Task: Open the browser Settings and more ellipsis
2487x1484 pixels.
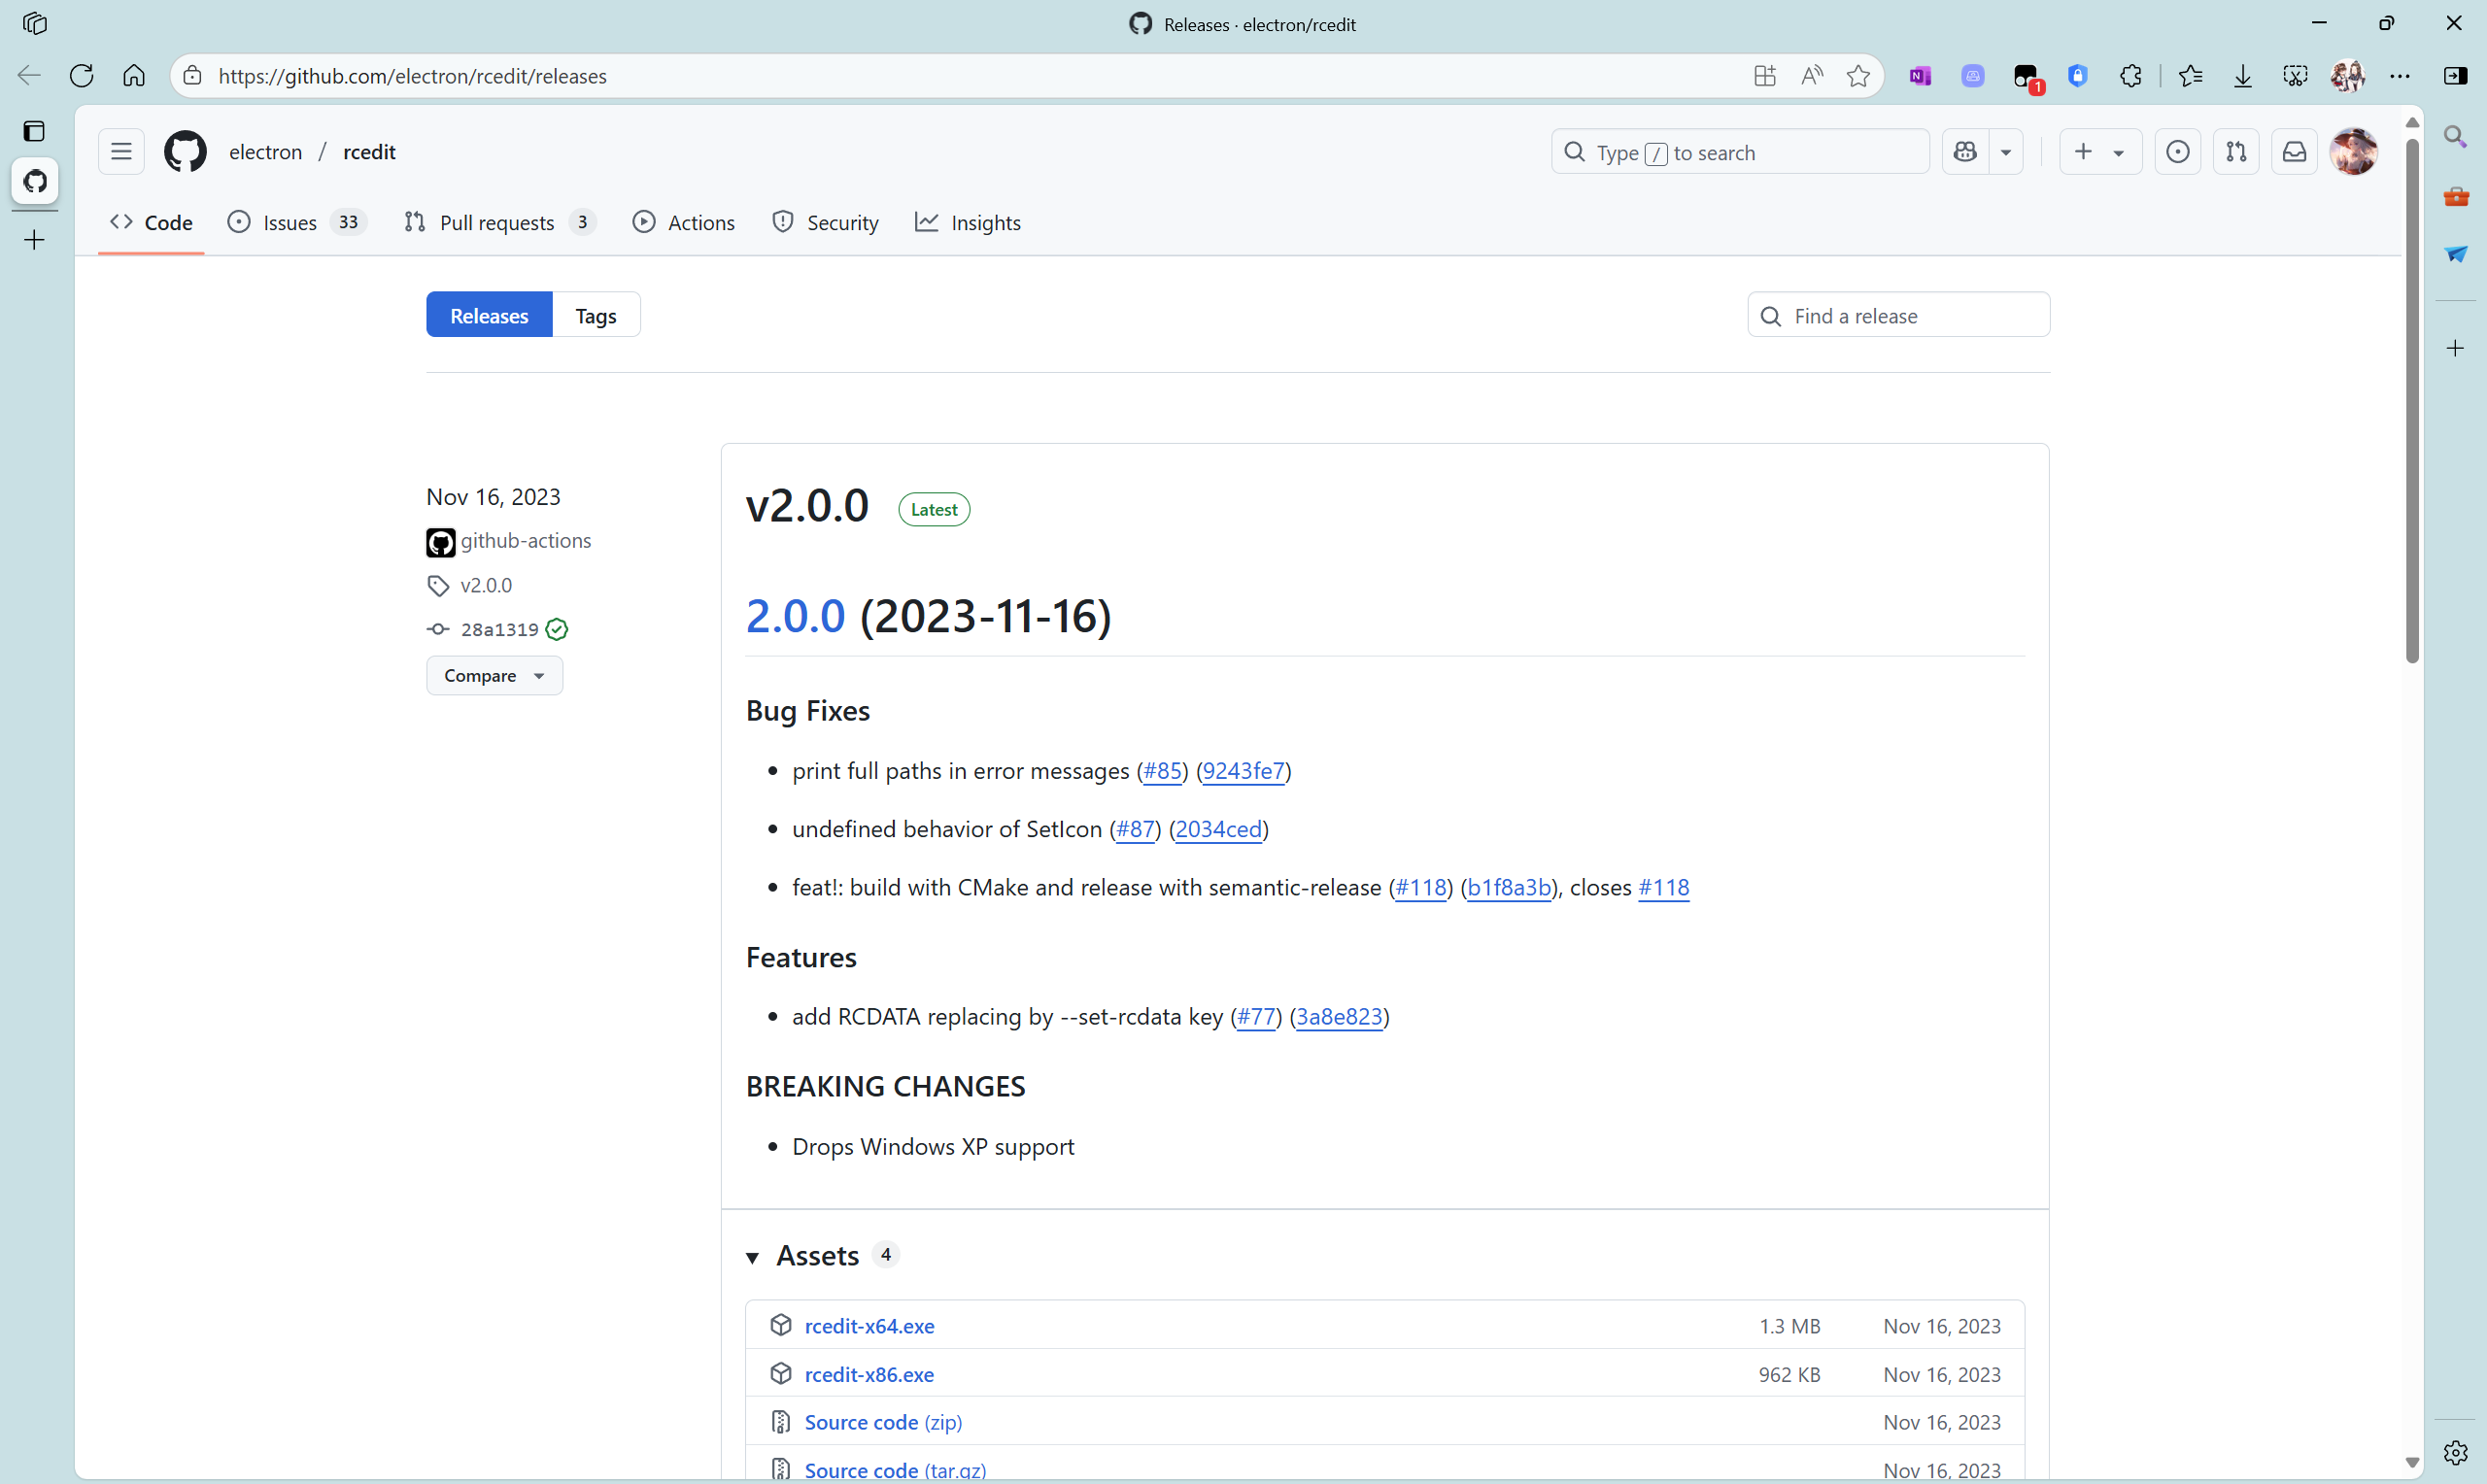Action: [x=2400, y=76]
